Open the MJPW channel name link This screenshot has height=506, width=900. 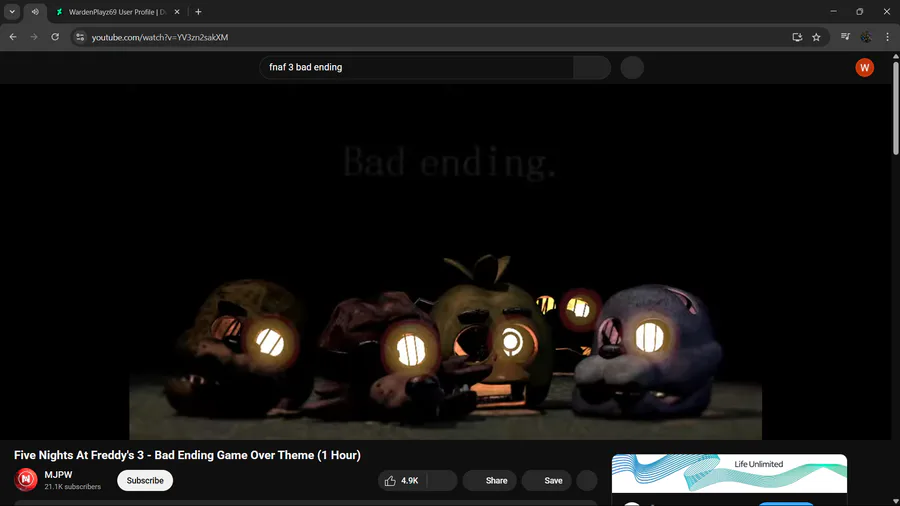tap(59, 474)
